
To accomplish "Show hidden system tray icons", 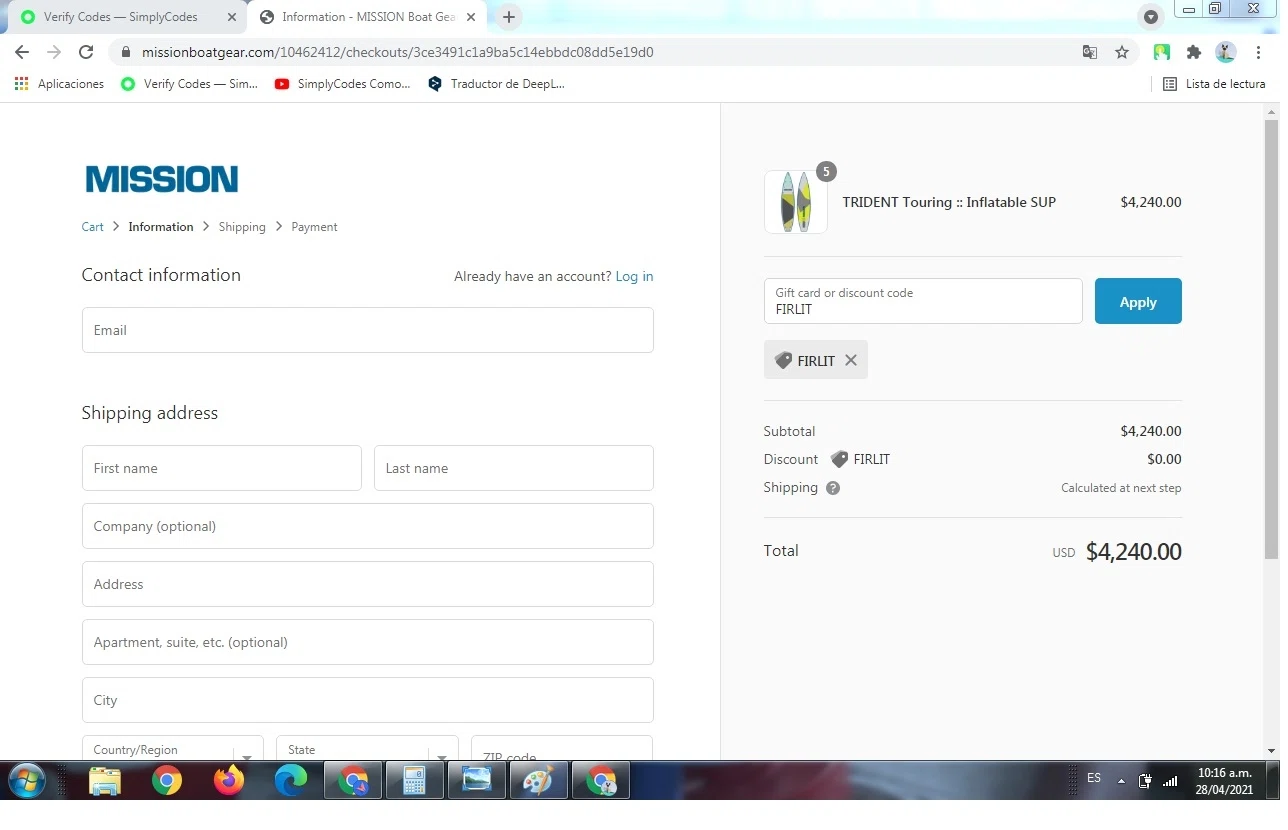I will 1121,781.
